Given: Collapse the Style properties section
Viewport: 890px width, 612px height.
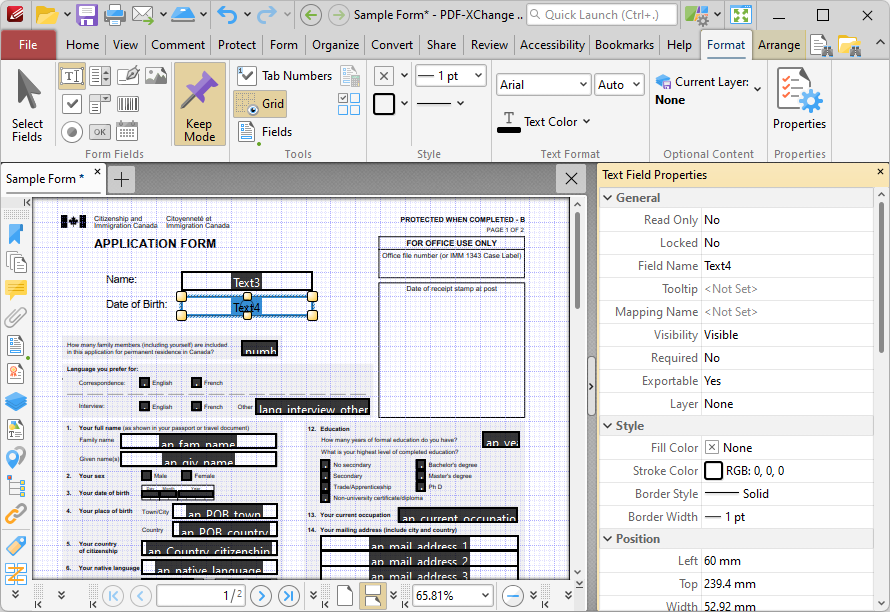Looking at the screenshot, I should point(608,426).
